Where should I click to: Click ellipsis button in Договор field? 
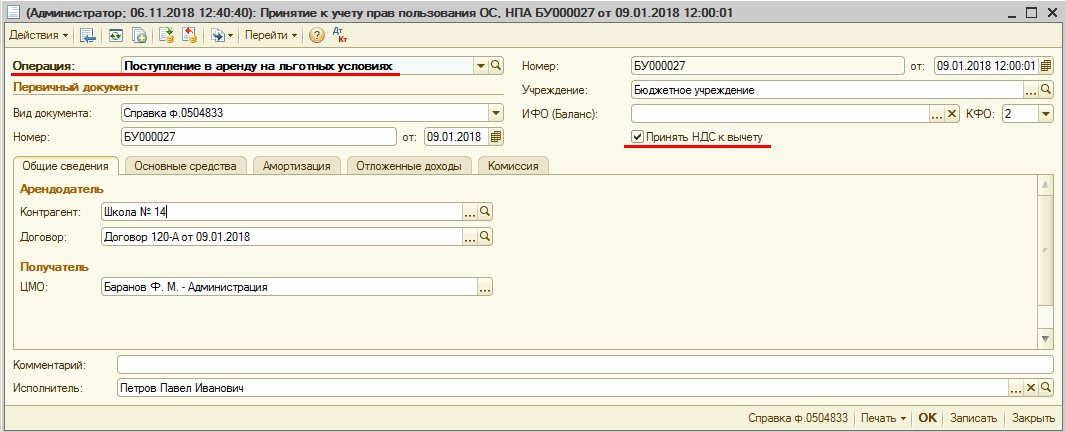pos(469,236)
